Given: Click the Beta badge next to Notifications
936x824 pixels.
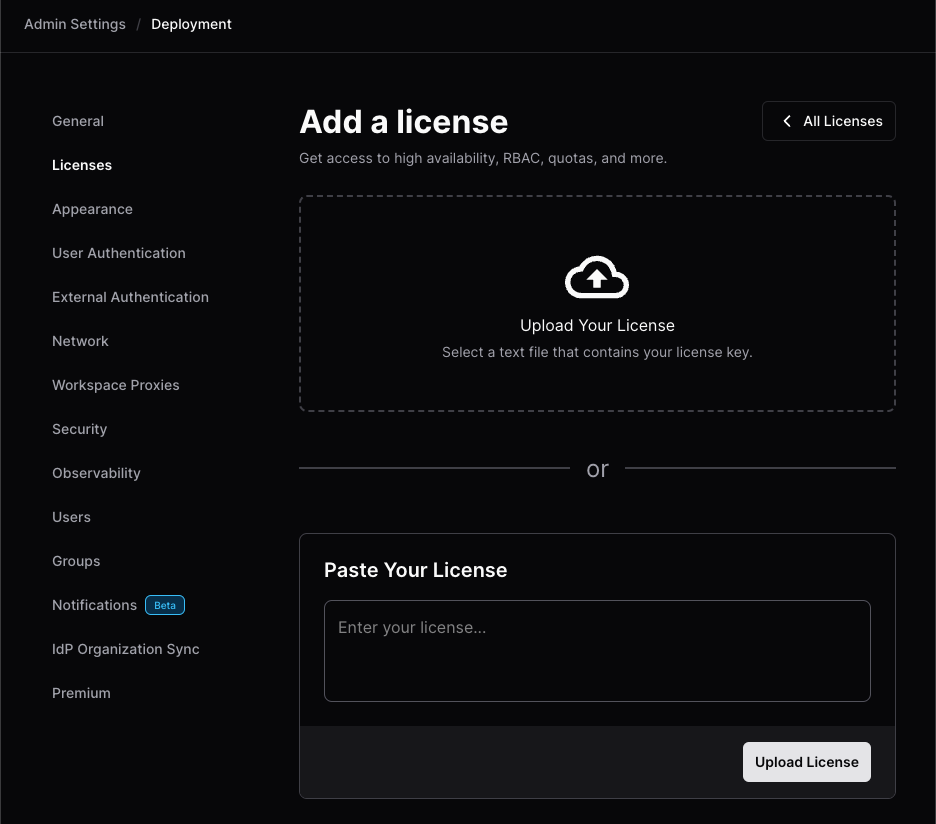Looking at the screenshot, I should (164, 605).
